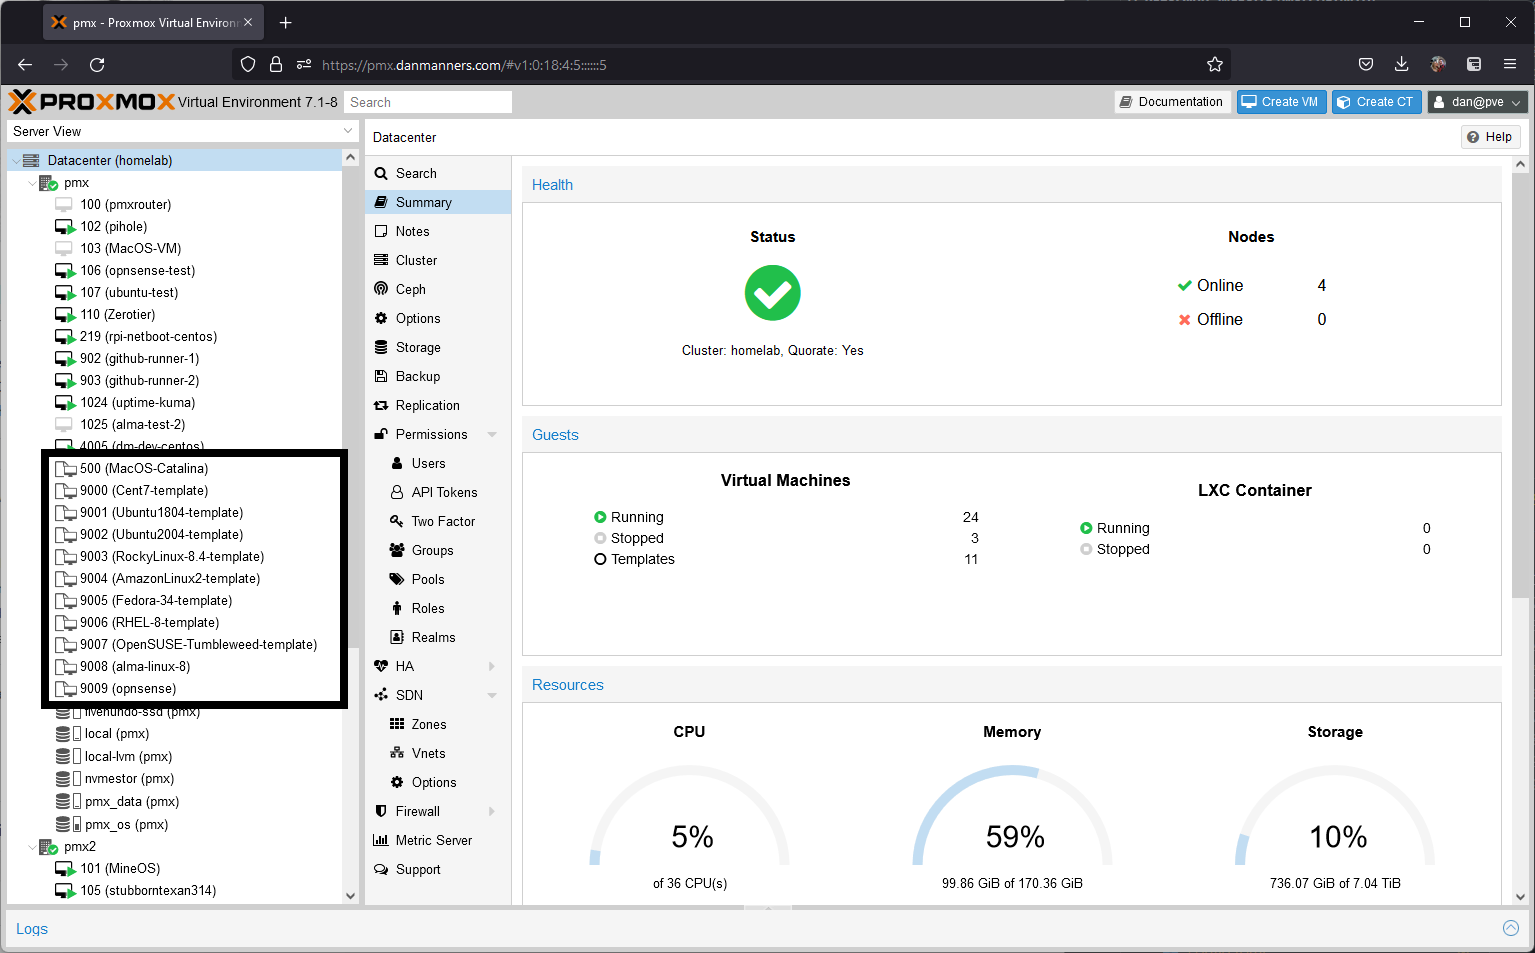Click the Two Factor key icon

[x=397, y=521]
